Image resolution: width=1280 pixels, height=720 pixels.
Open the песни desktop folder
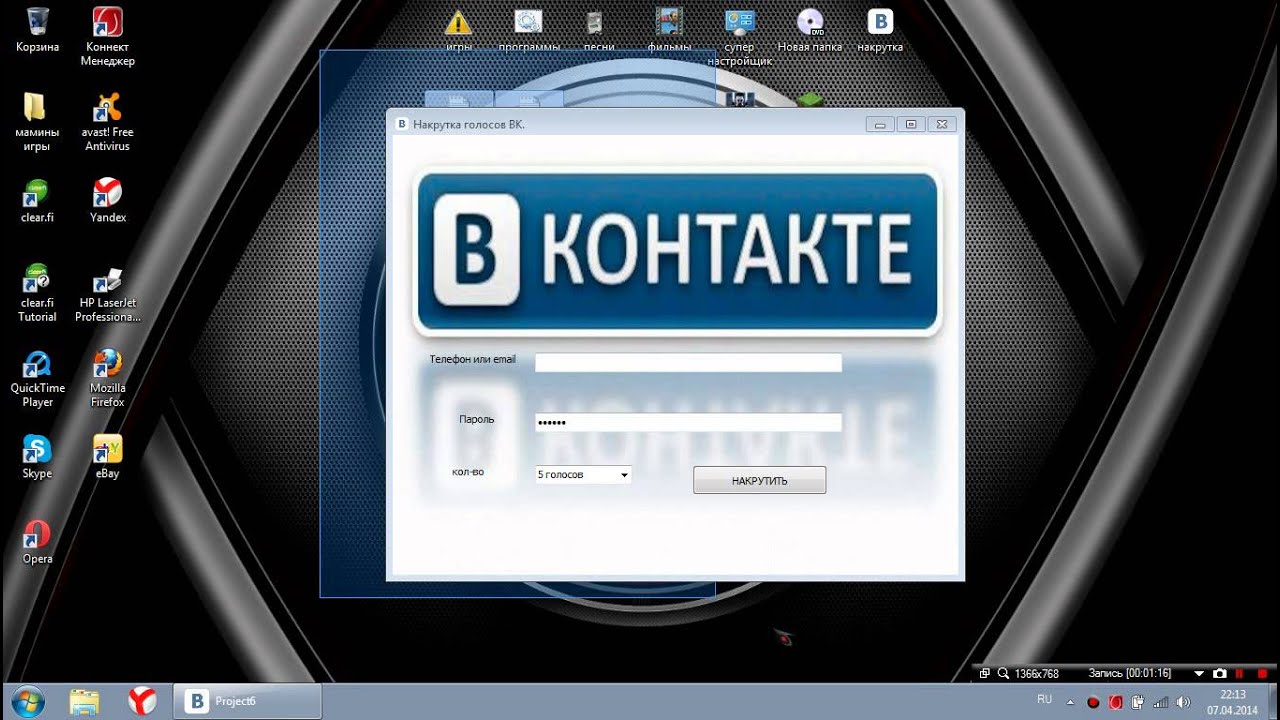599,30
